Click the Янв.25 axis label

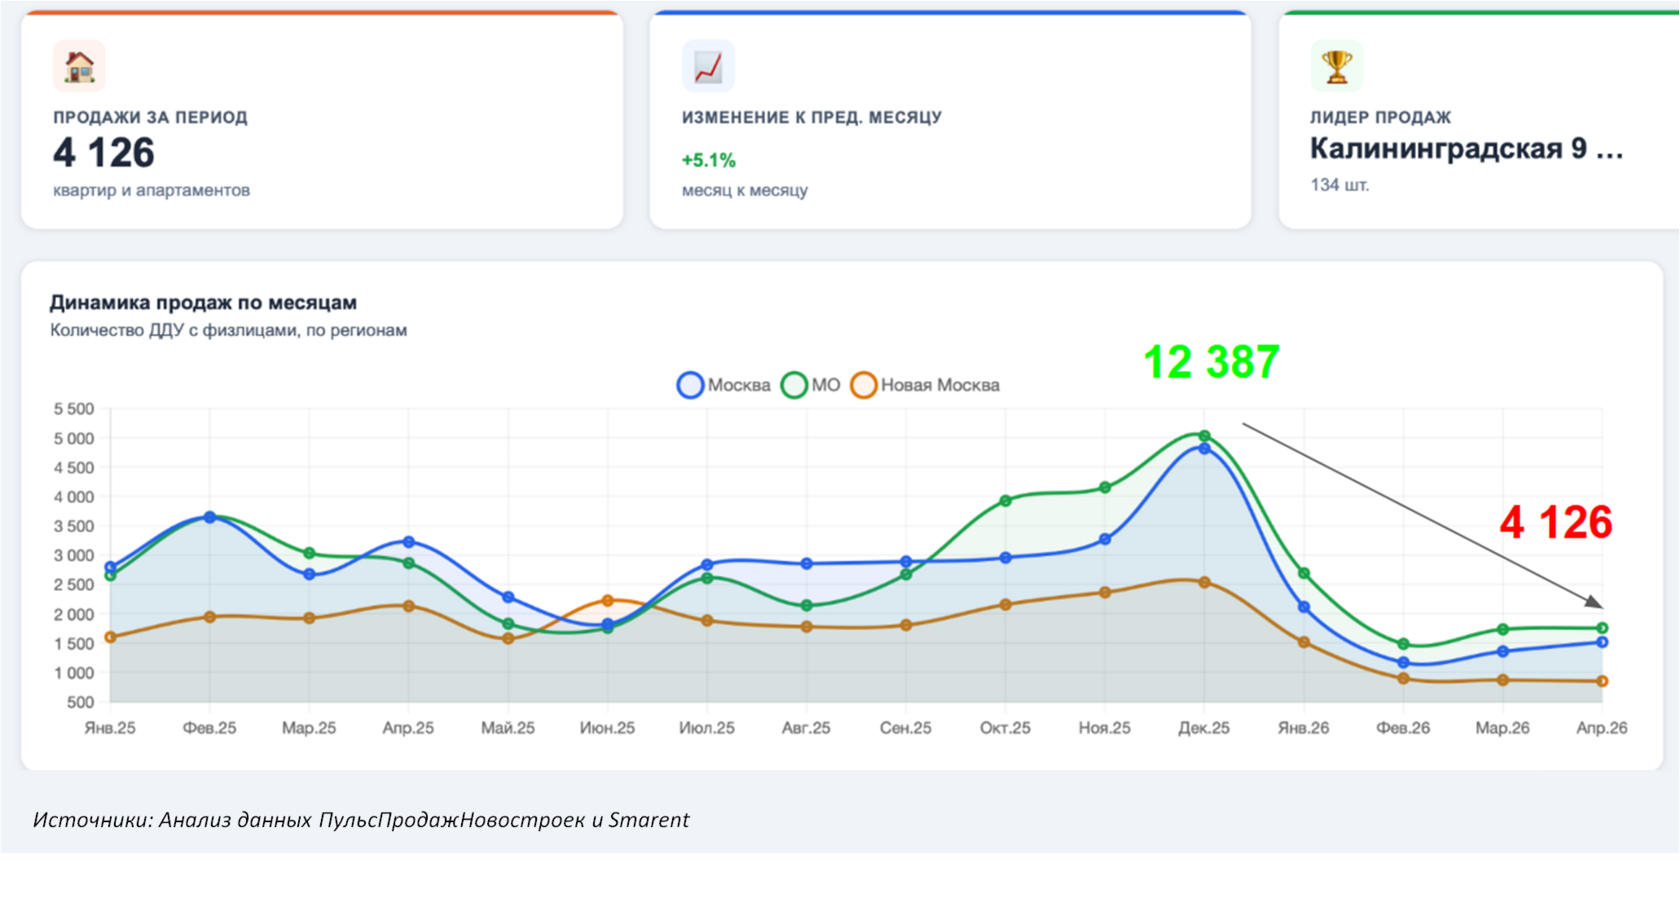point(110,728)
